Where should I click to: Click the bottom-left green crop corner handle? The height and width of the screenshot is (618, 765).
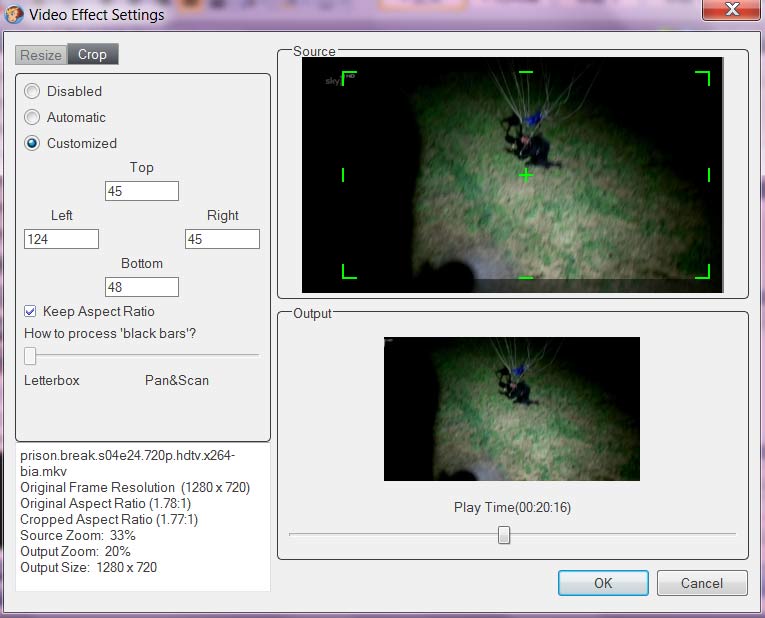point(348,273)
